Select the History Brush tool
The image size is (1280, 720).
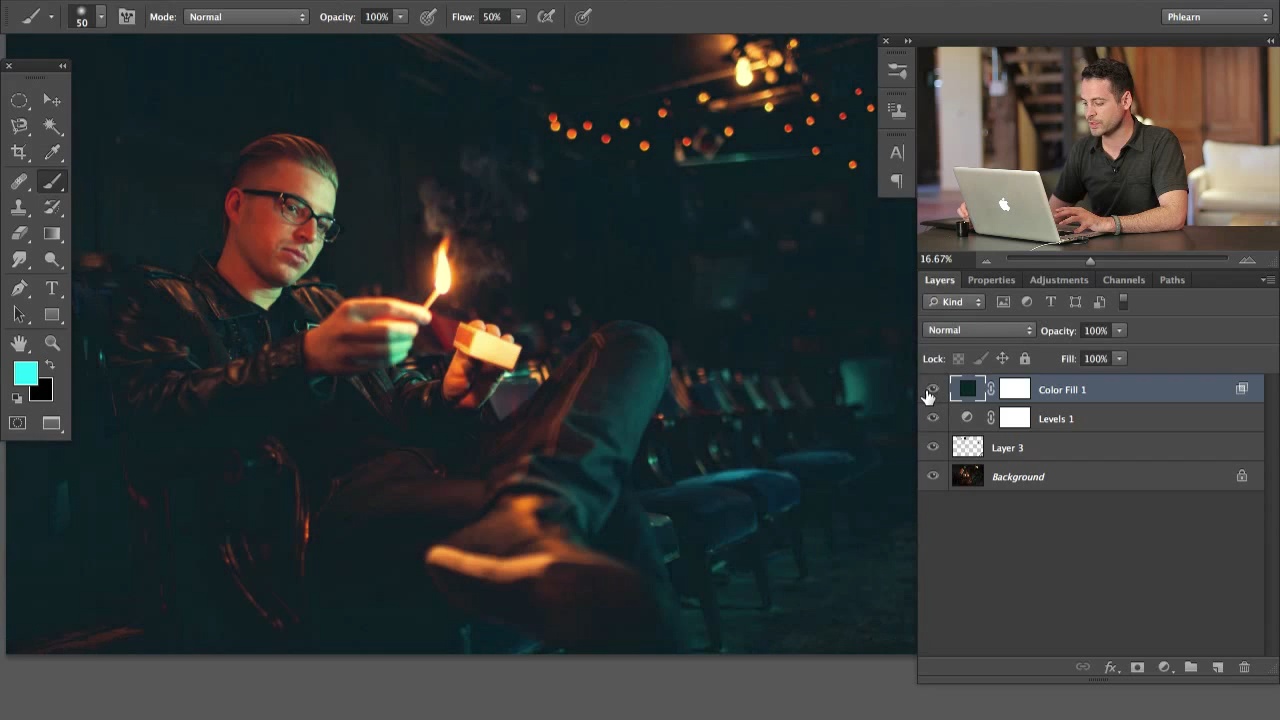point(52,208)
